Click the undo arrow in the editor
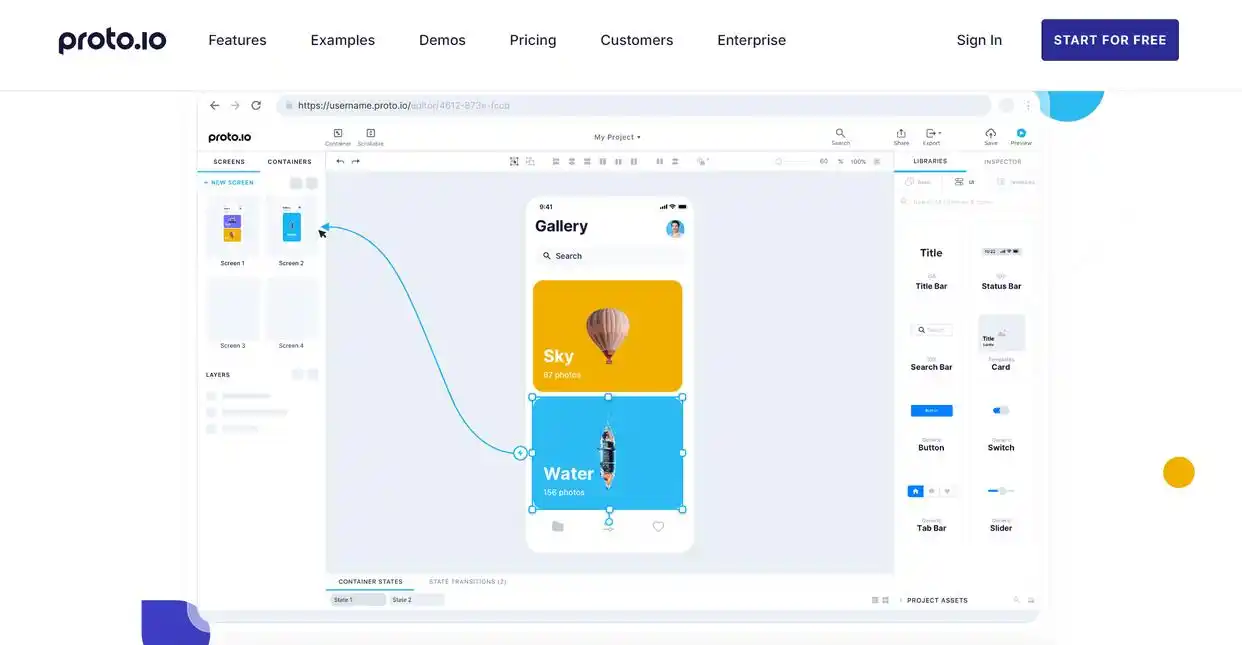The height and width of the screenshot is (645, 1242). pyautogui.click(x=340, y=161)
